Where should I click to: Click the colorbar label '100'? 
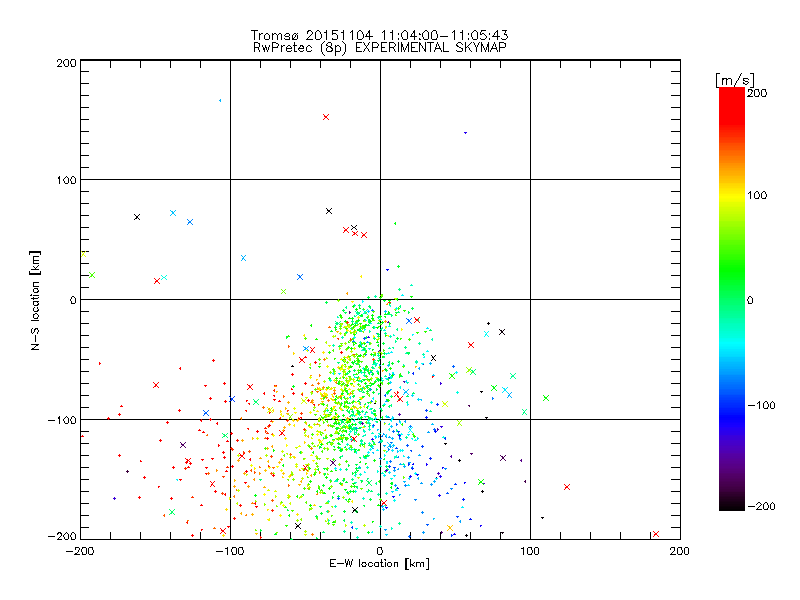click(x=757, y=195)
